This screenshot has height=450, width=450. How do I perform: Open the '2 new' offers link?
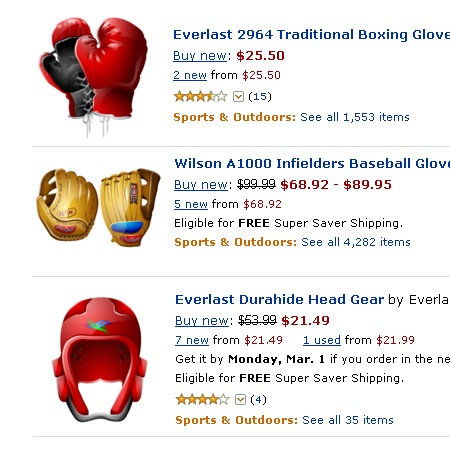pyautogui.click(x=190, y=75)
